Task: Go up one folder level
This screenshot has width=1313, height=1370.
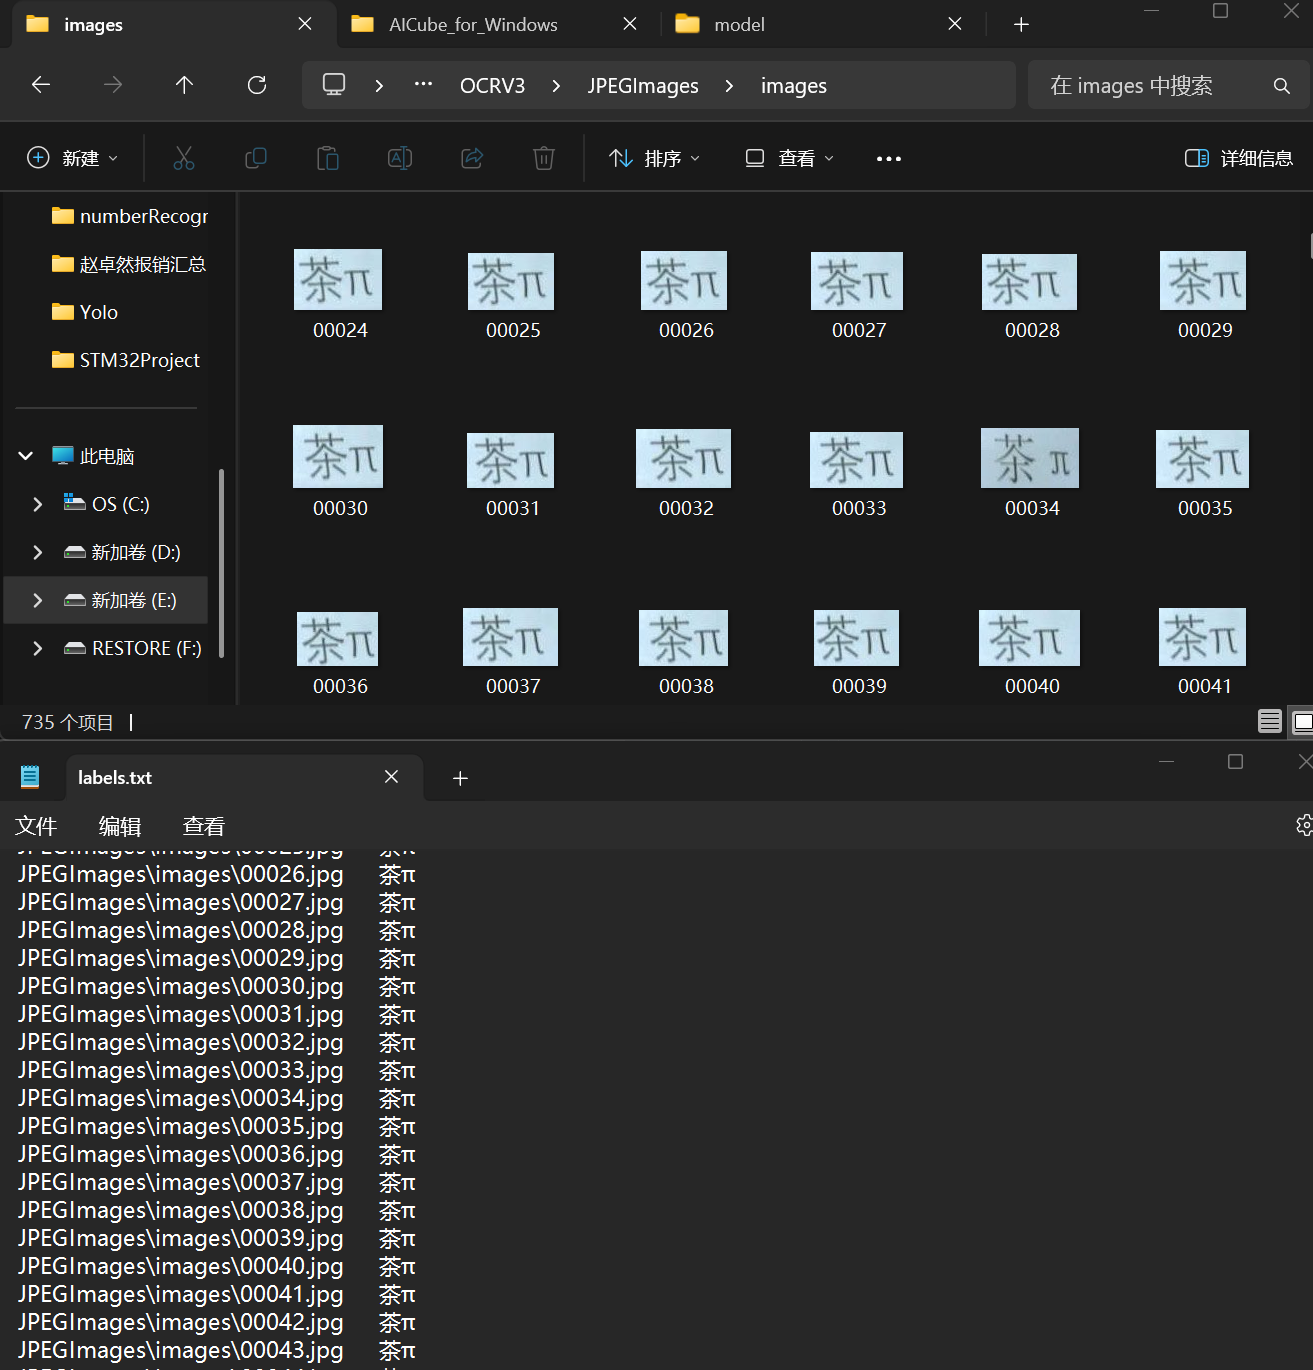Action: click(184, 85)
